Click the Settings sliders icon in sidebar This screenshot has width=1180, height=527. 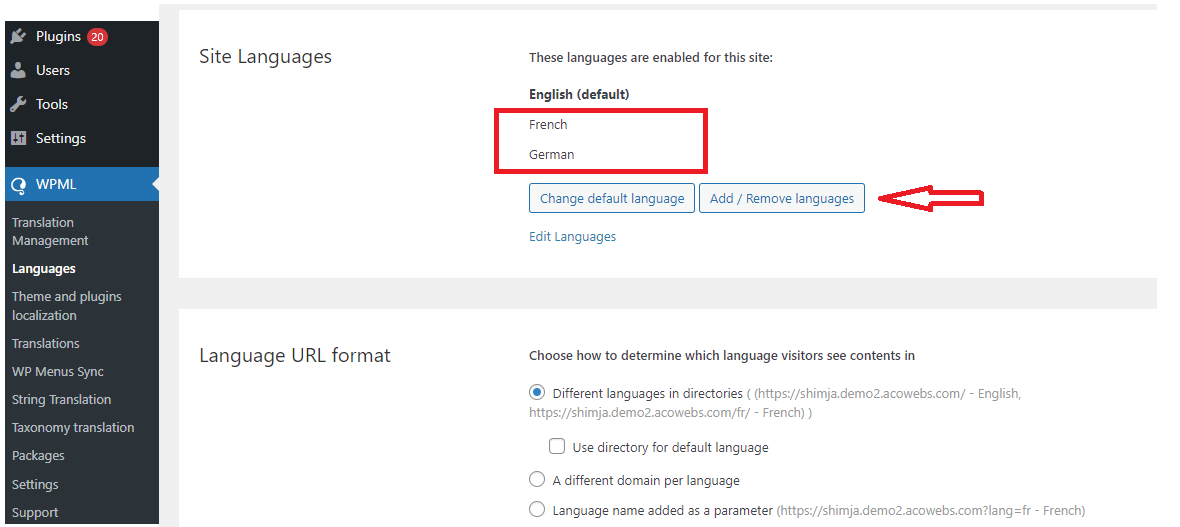pos(19,139)
